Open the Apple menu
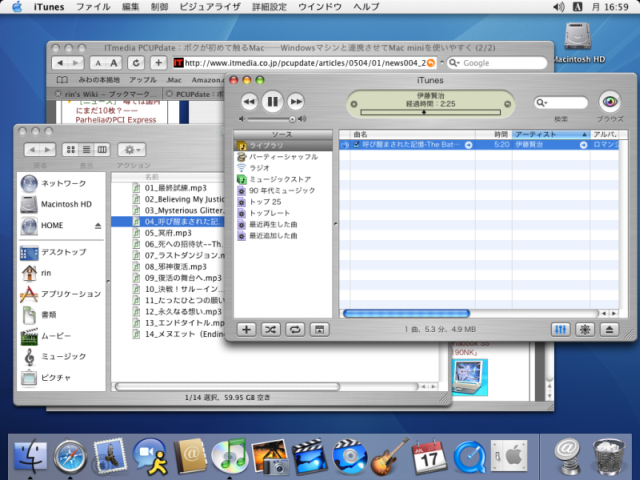 point(17,7)
